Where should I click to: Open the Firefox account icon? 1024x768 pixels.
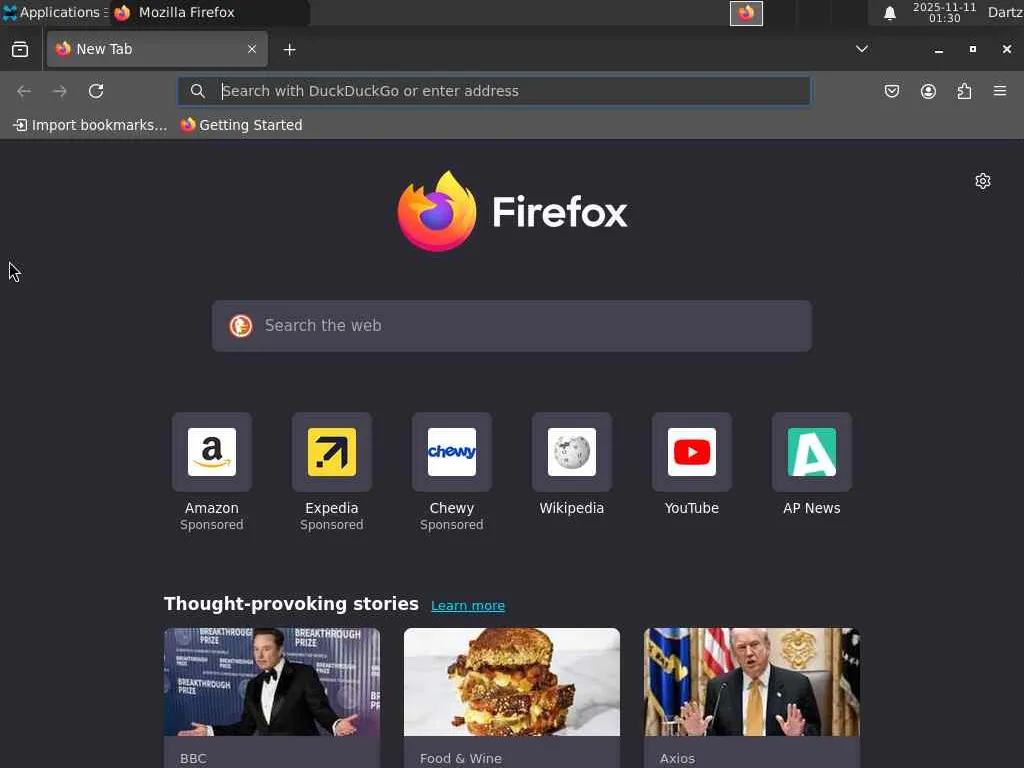(x=928, y=91)
